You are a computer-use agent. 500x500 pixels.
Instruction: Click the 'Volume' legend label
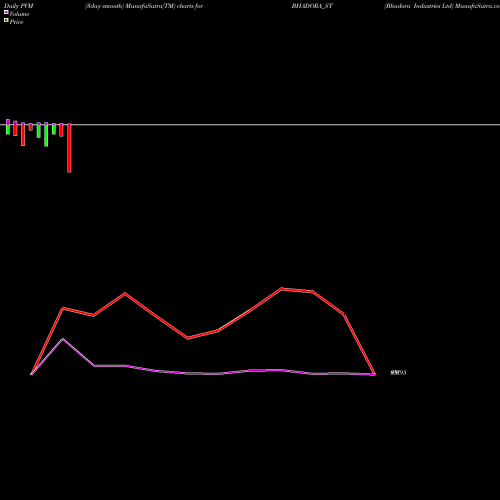(19, 14)
